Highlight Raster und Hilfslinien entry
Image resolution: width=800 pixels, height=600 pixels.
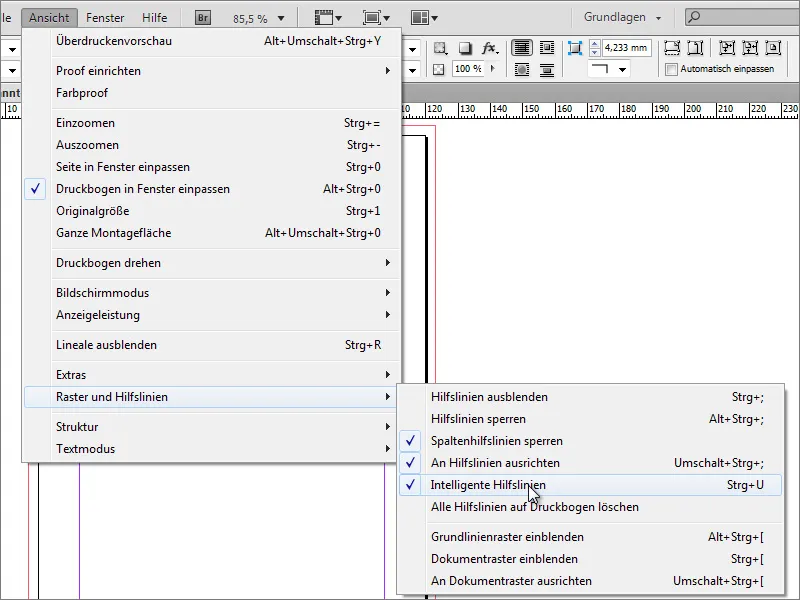(x=211, y=397)
